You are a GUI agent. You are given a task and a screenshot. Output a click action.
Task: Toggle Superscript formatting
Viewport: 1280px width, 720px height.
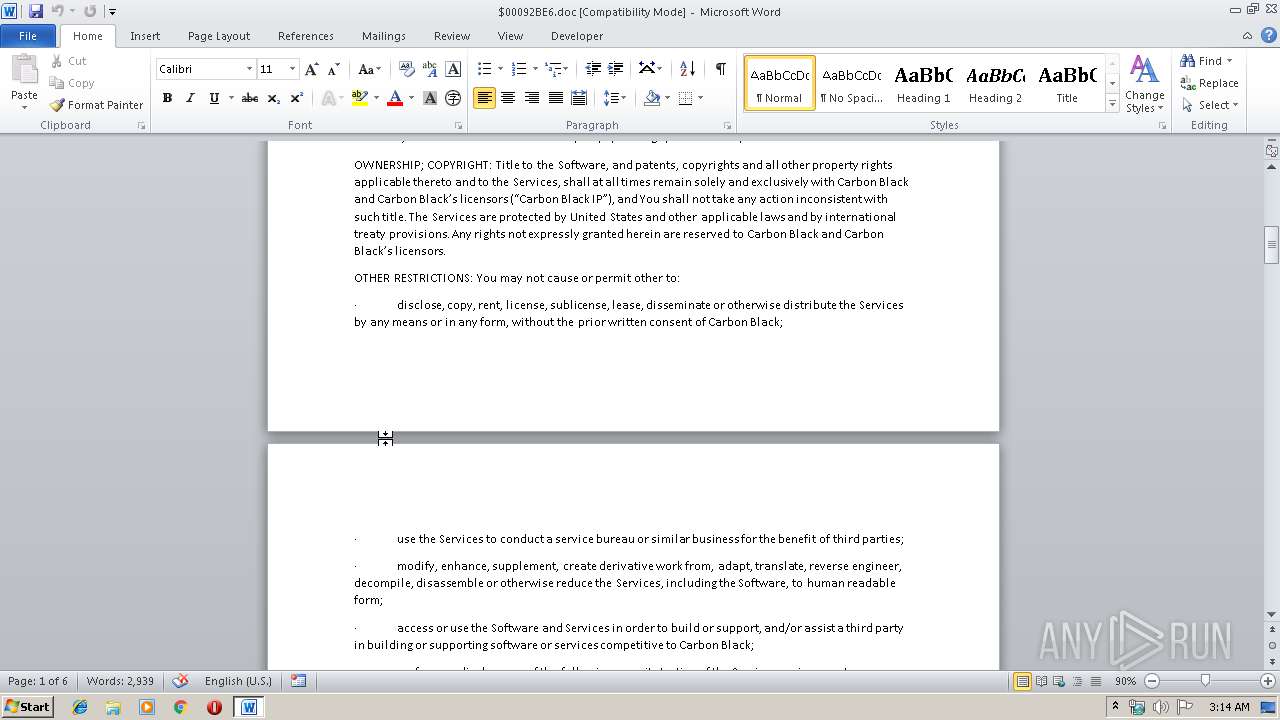pos(297,98)
